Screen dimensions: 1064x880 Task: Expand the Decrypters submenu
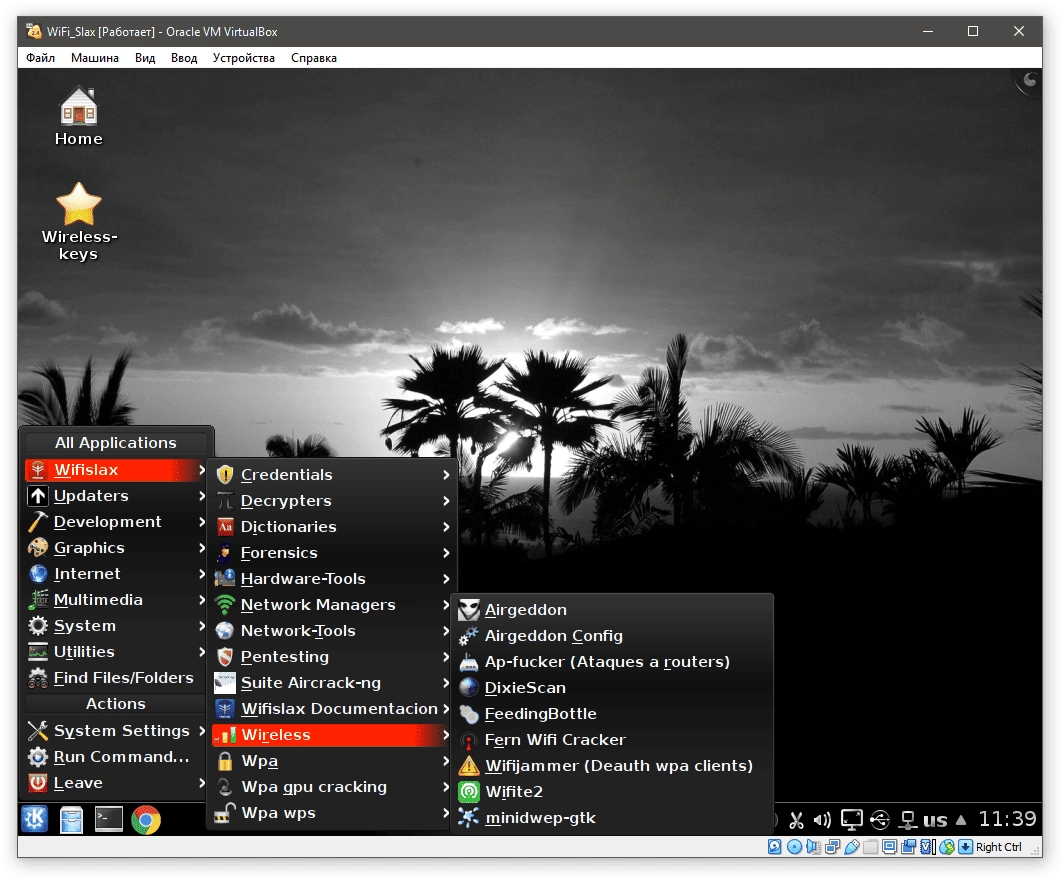coord(332,501)
